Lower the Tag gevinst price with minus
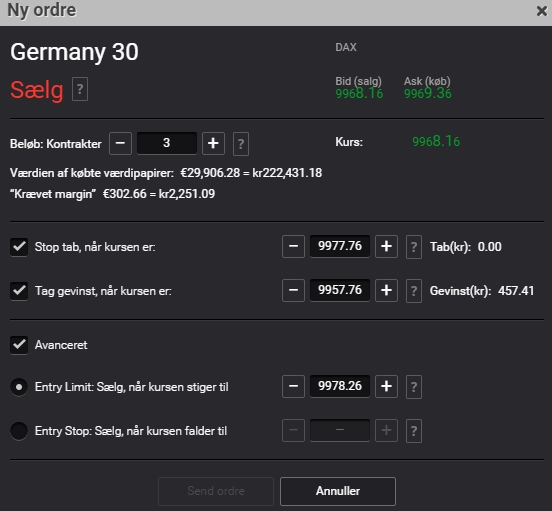The image size is (552, 511). click(x=293, y=290)
